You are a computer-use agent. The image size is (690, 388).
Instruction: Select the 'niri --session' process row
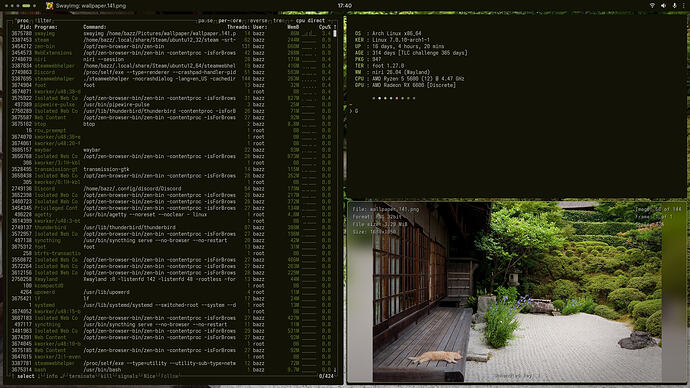coord(171,59)
